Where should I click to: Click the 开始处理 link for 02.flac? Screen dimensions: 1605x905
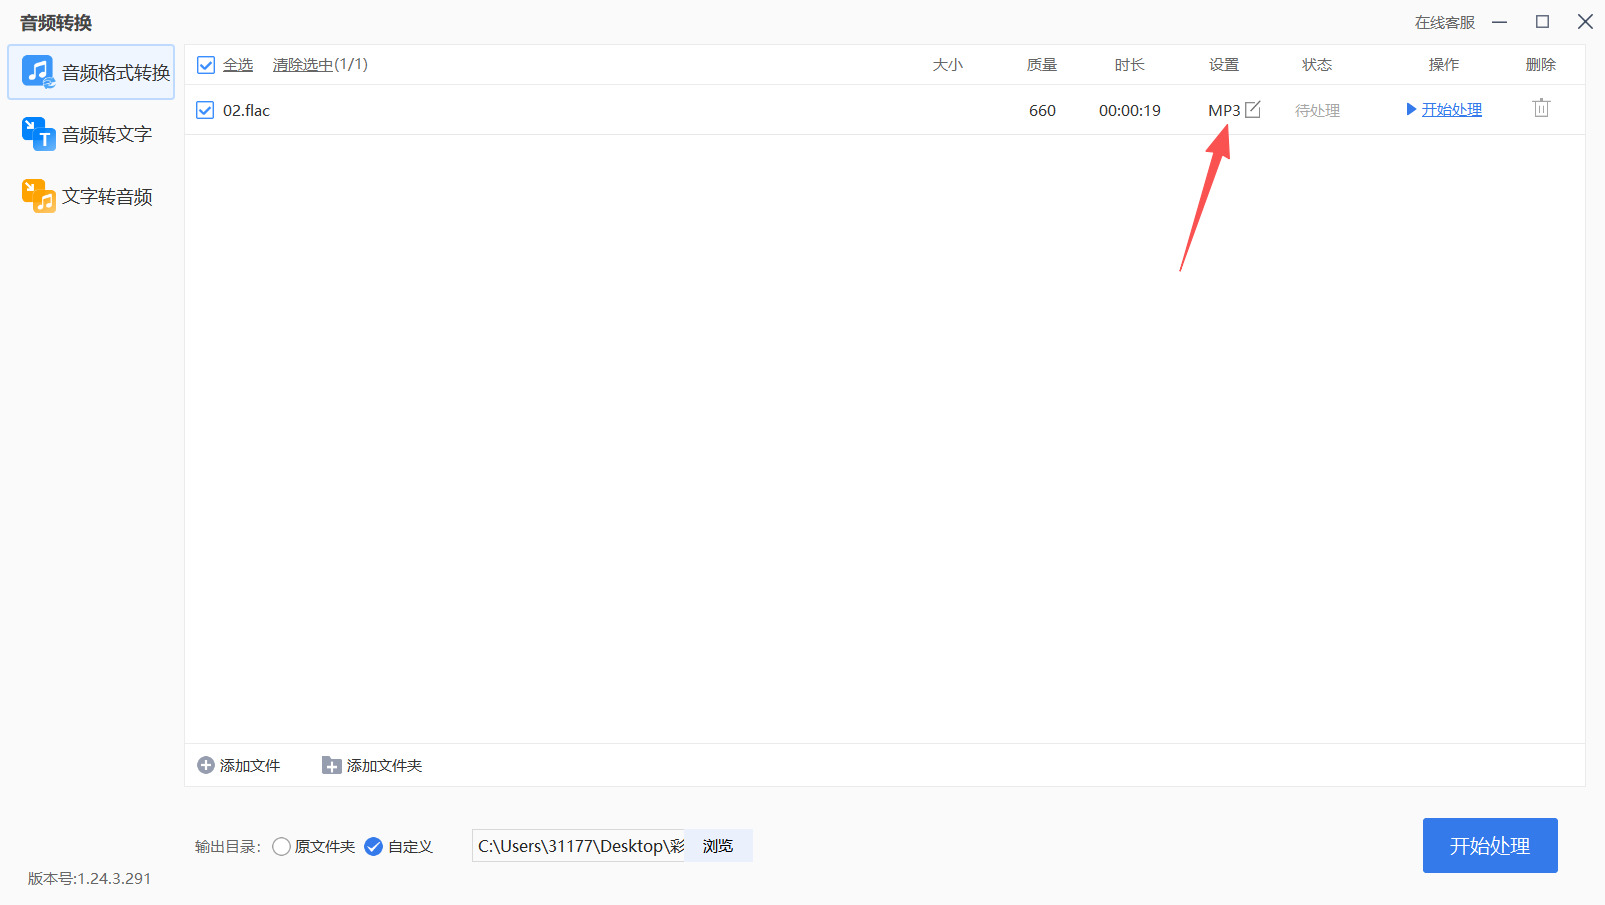coord(1452,110)
